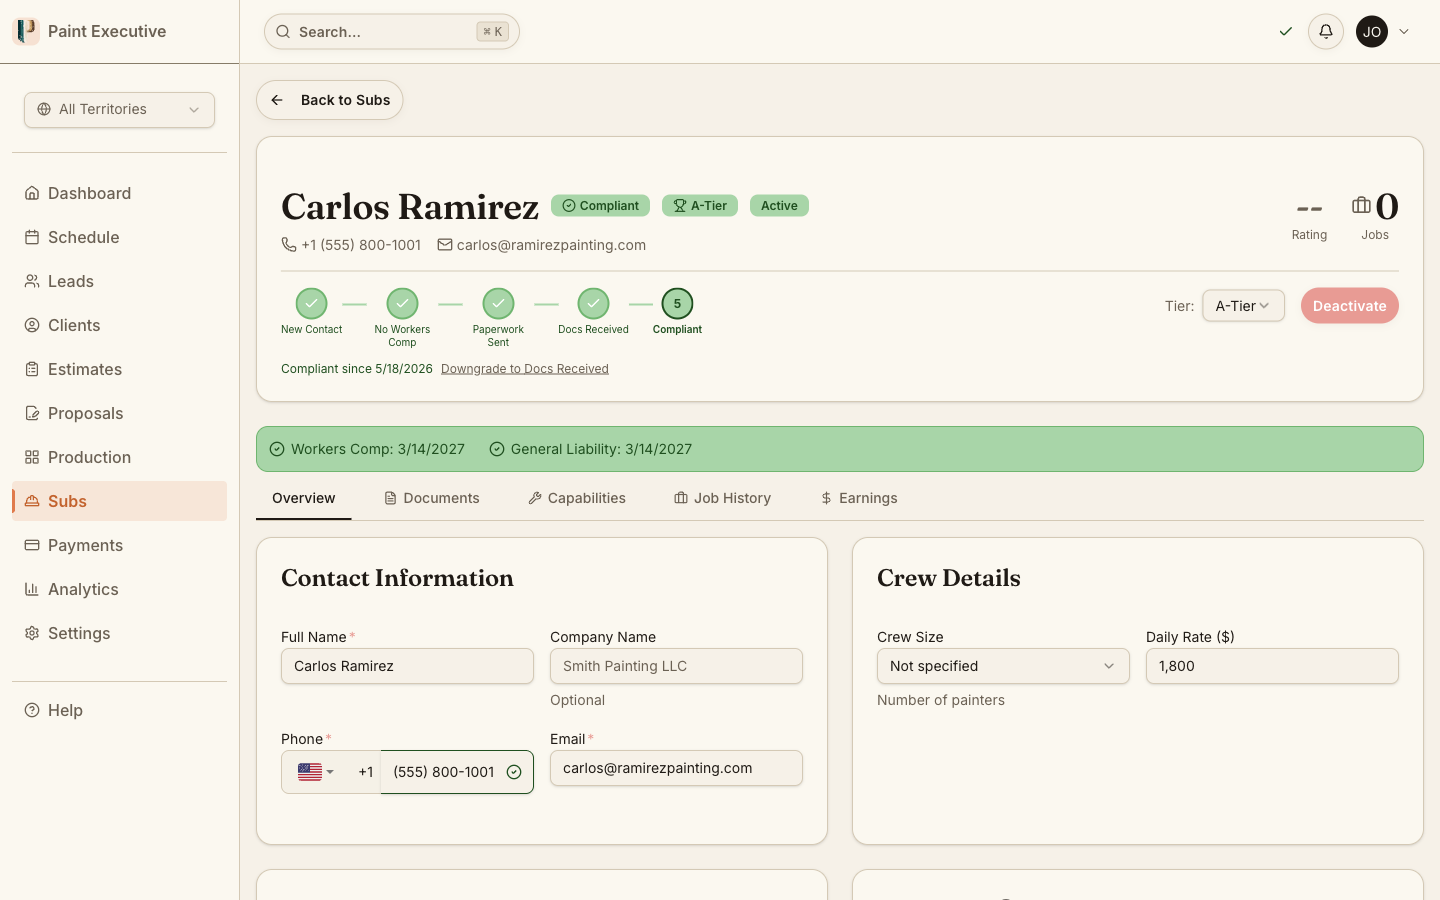Screen dimensions: 1440x900
Task: Select the Overview tab
Action: click(304, 498)
